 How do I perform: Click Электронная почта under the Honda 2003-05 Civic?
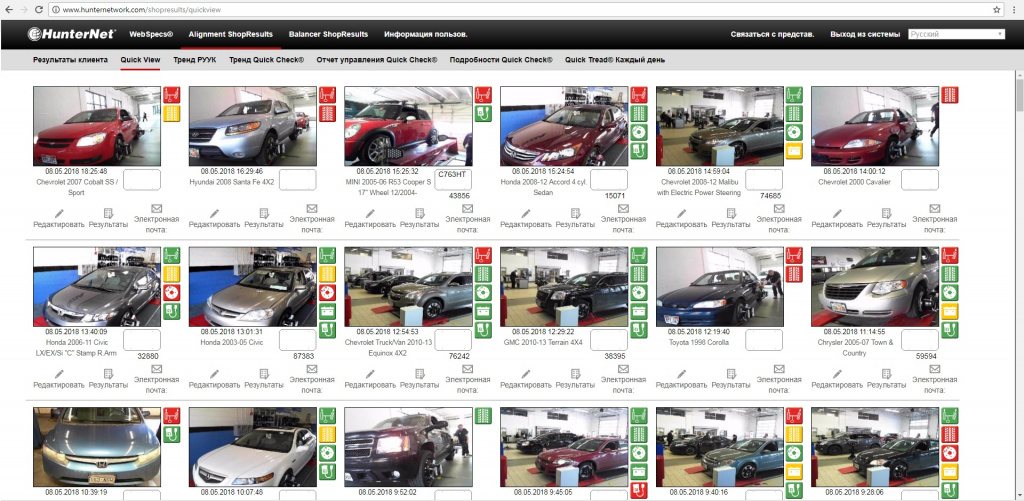312,385
